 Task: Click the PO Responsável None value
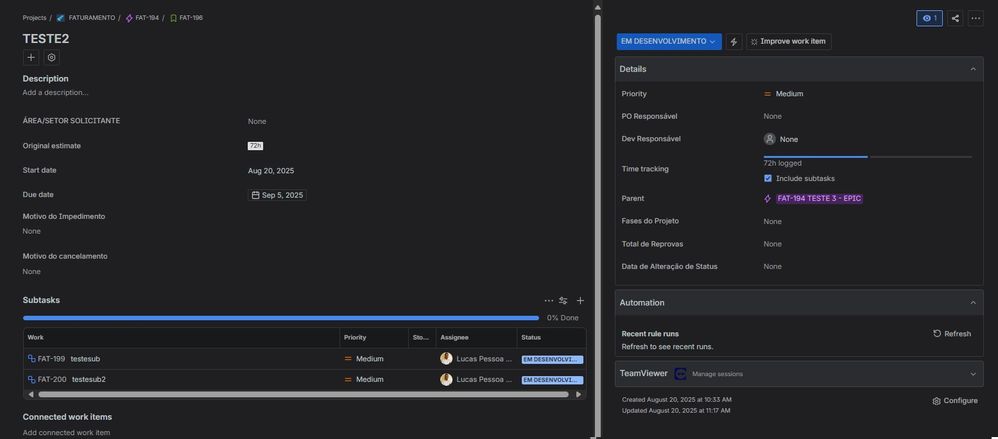pos(773,116)
